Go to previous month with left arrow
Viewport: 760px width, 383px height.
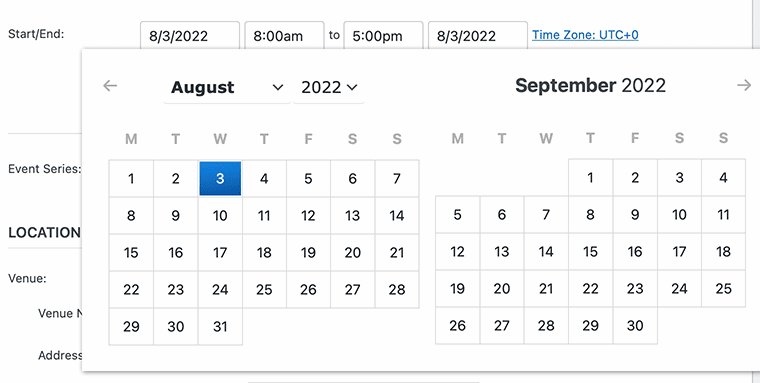tap(110, 86)
